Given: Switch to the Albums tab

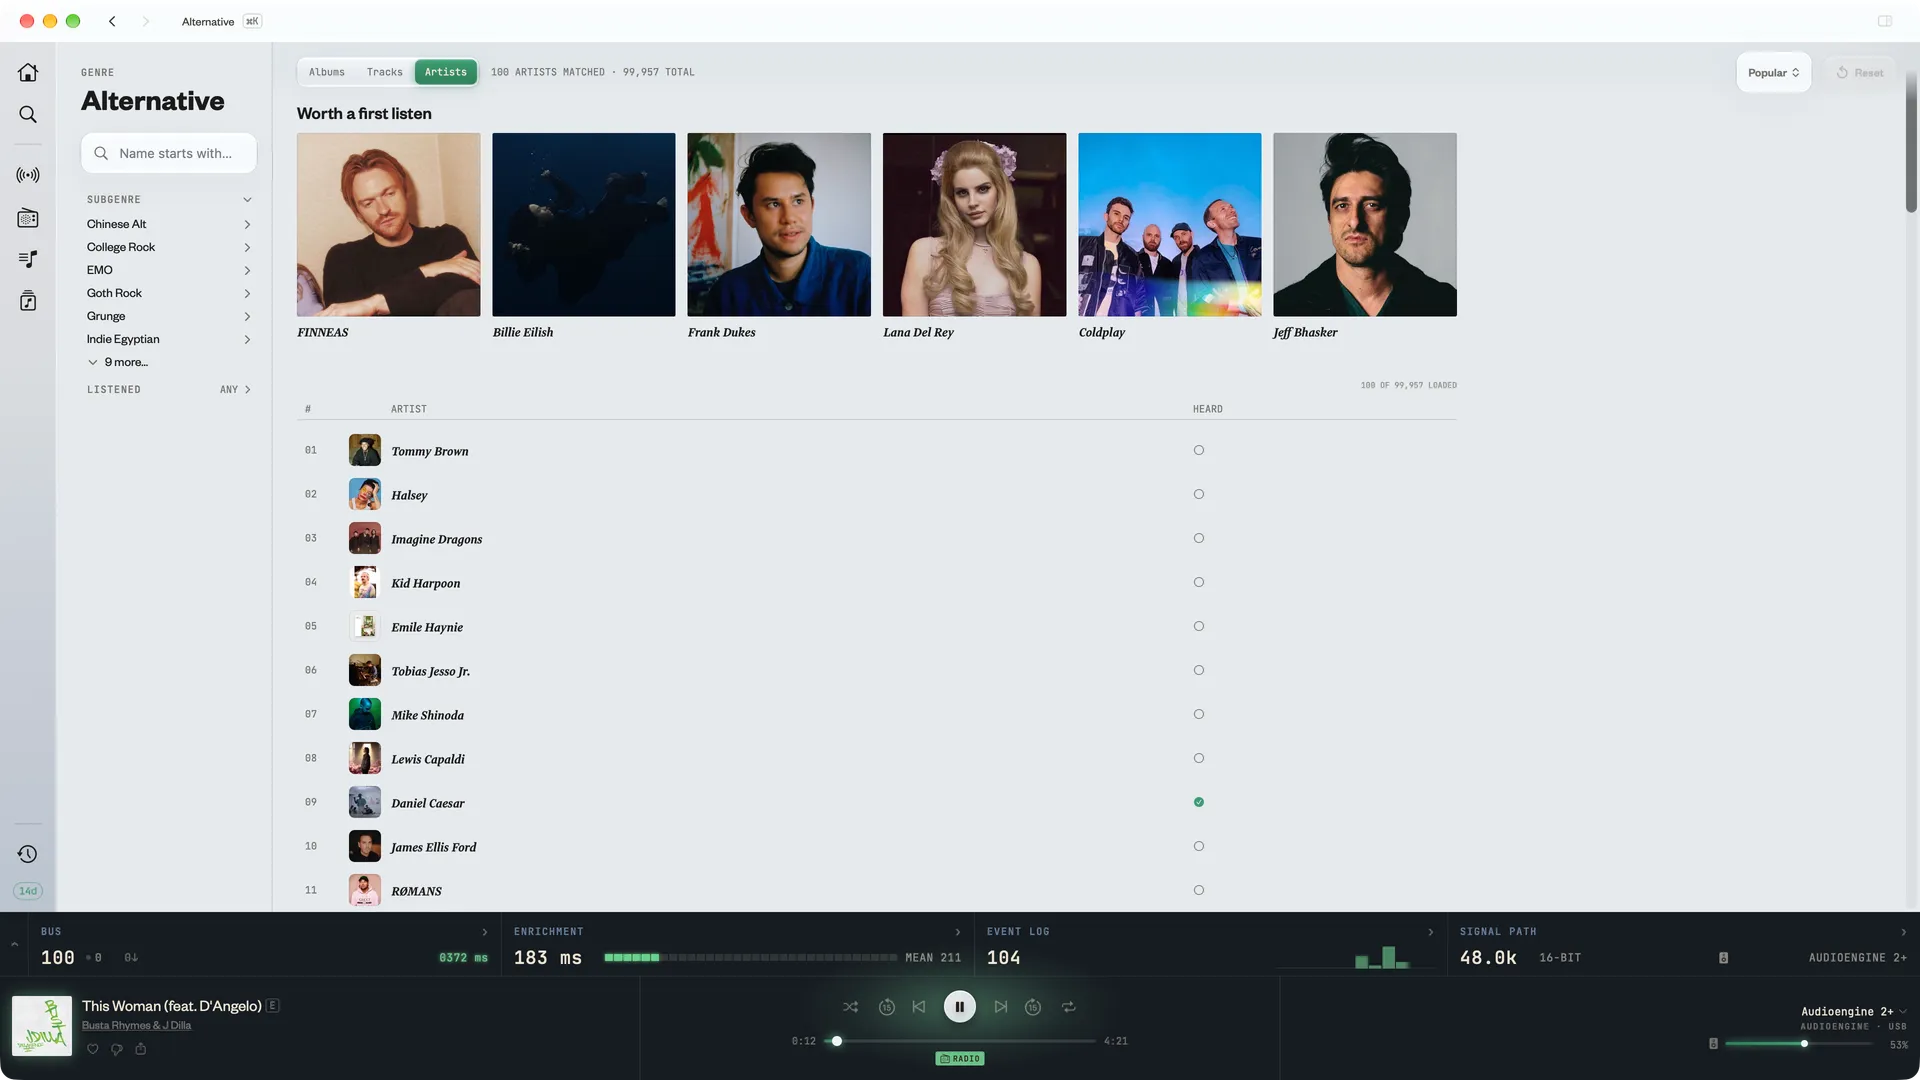Looking at the screenshot, I should (327, 72).
